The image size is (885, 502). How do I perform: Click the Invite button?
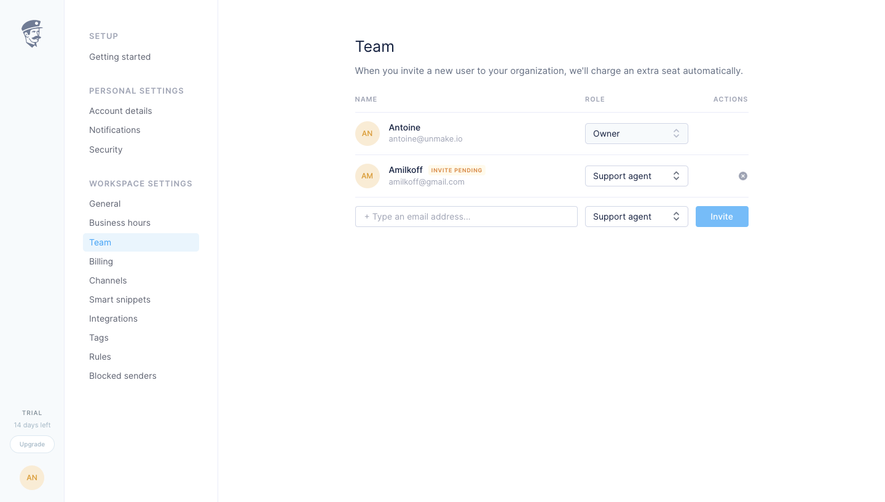click(x=722, y=217)
